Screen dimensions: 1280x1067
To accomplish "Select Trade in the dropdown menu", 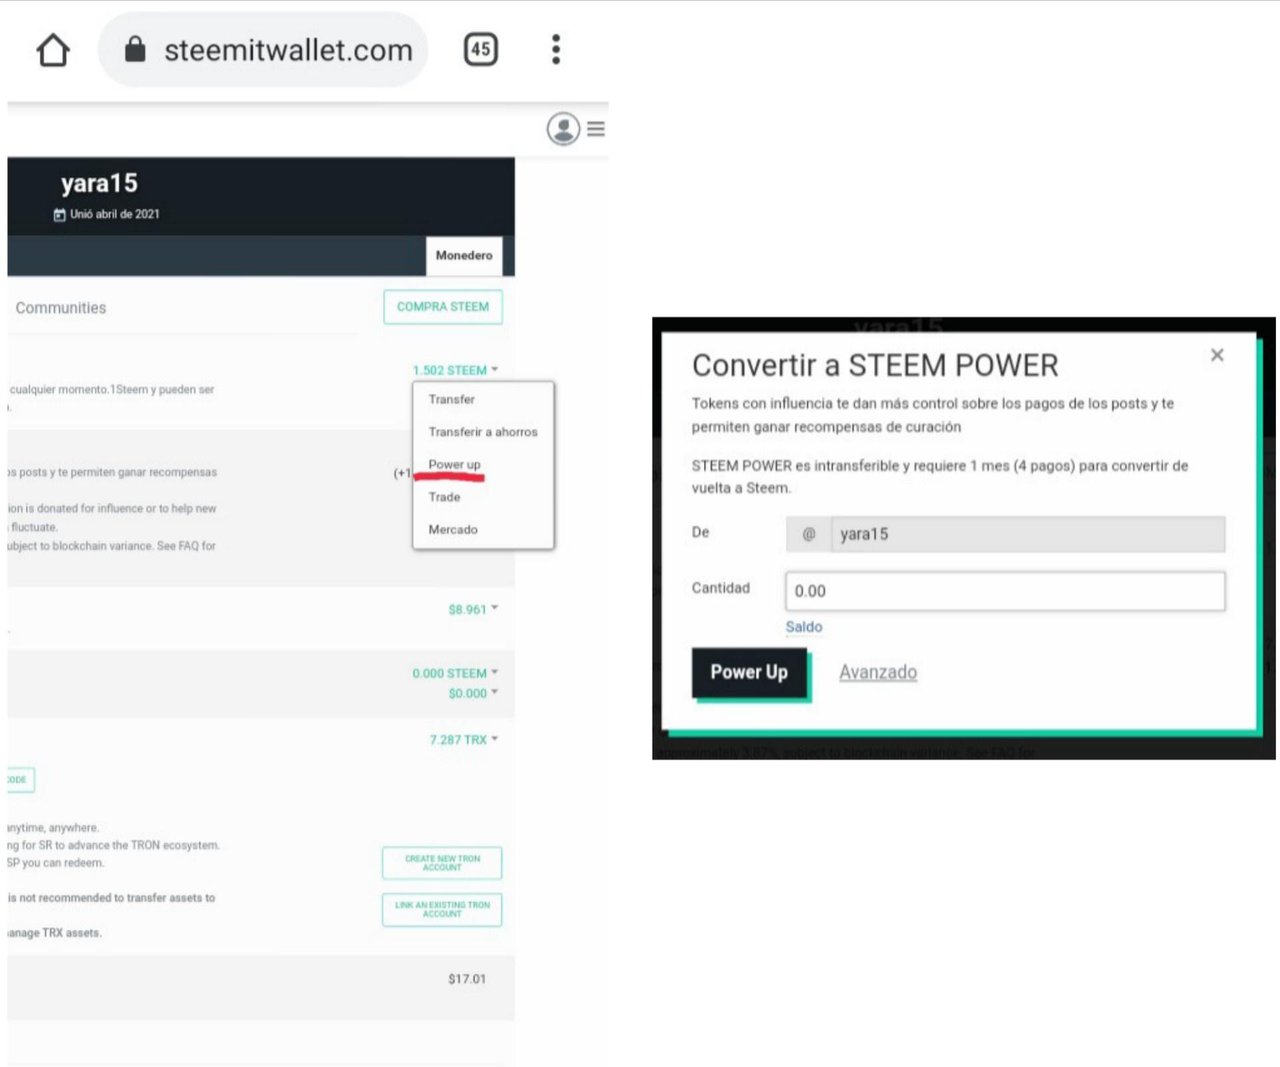I will [x=445, y=497].
